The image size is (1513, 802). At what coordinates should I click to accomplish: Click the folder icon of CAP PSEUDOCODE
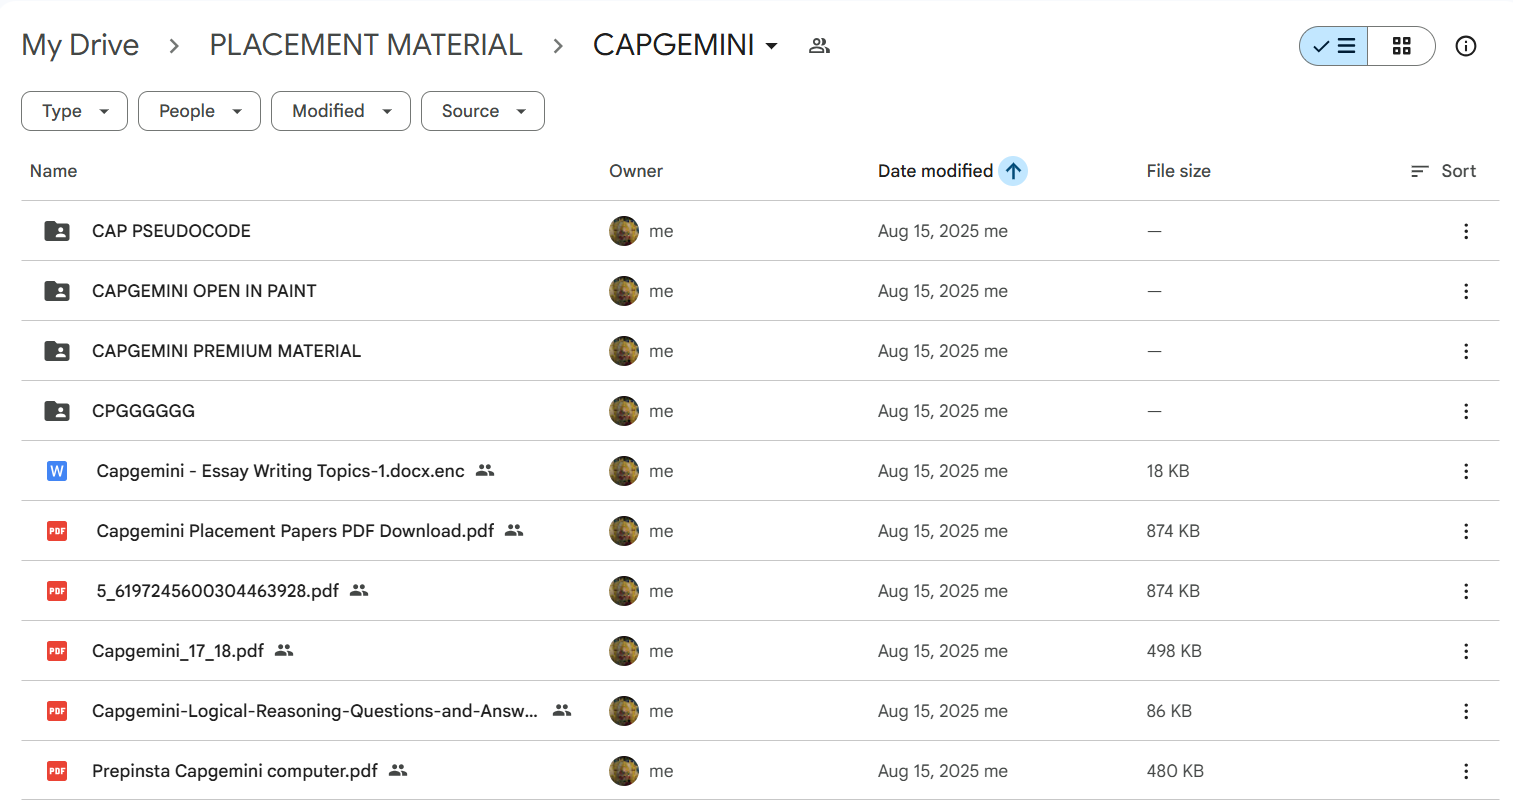tap(57, 231)
